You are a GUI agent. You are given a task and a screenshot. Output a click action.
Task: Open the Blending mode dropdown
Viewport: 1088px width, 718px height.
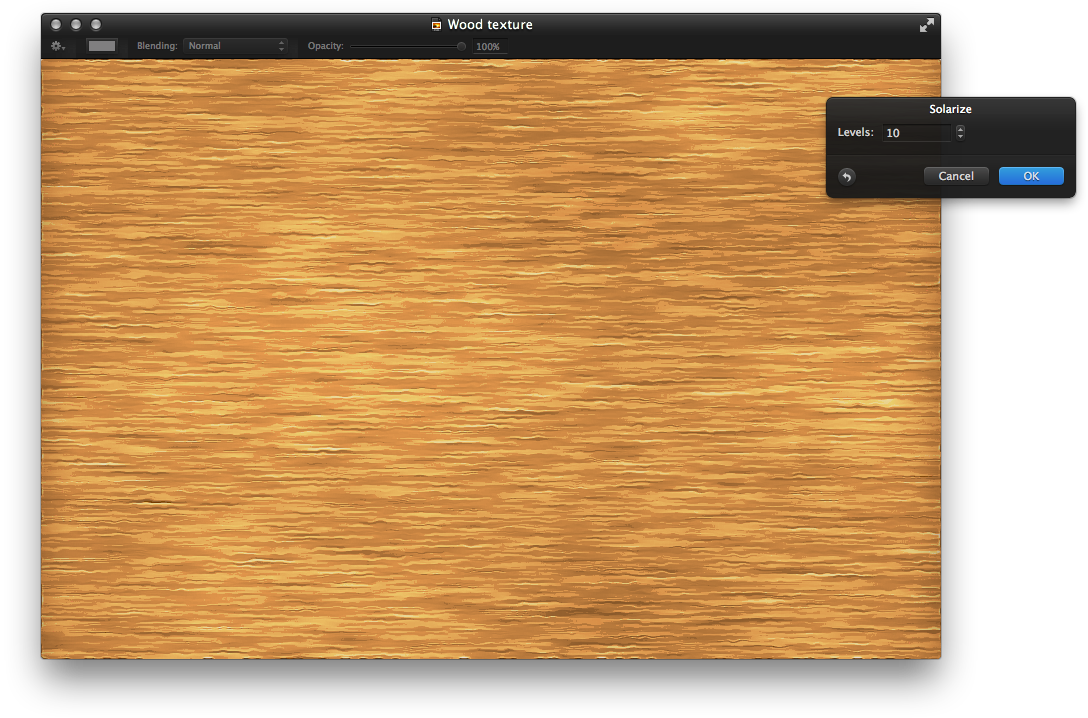point(235,45)
